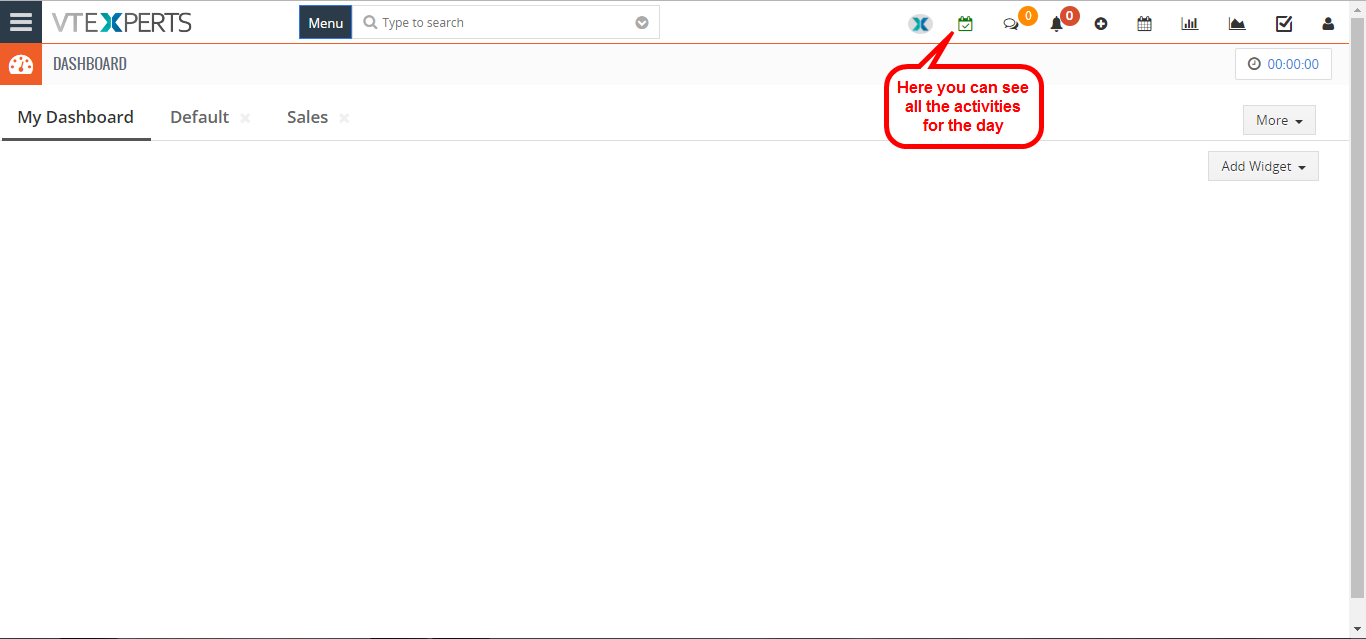Open the More dropdown
This screenshot has width=1366, height=639.
click(1279, 120)
